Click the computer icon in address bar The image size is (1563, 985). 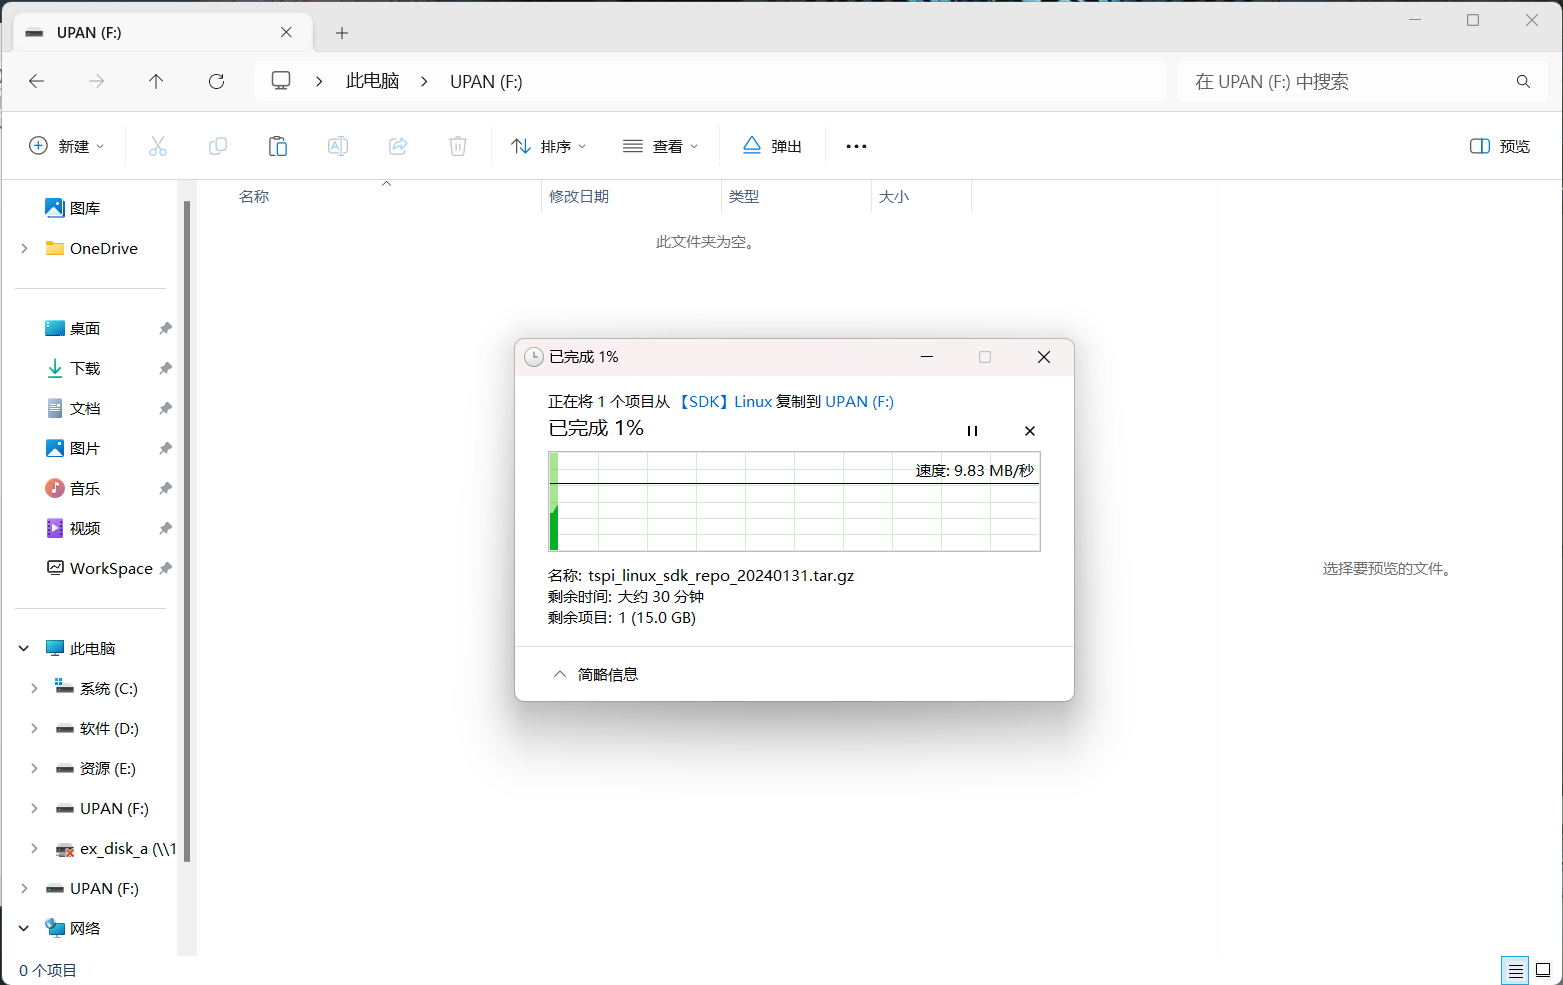281,80
